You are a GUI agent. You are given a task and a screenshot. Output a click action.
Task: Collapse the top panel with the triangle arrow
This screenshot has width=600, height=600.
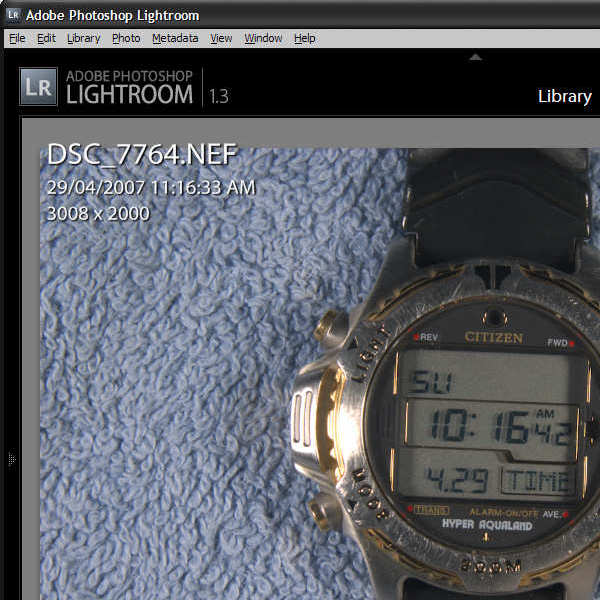click(475, 57)
